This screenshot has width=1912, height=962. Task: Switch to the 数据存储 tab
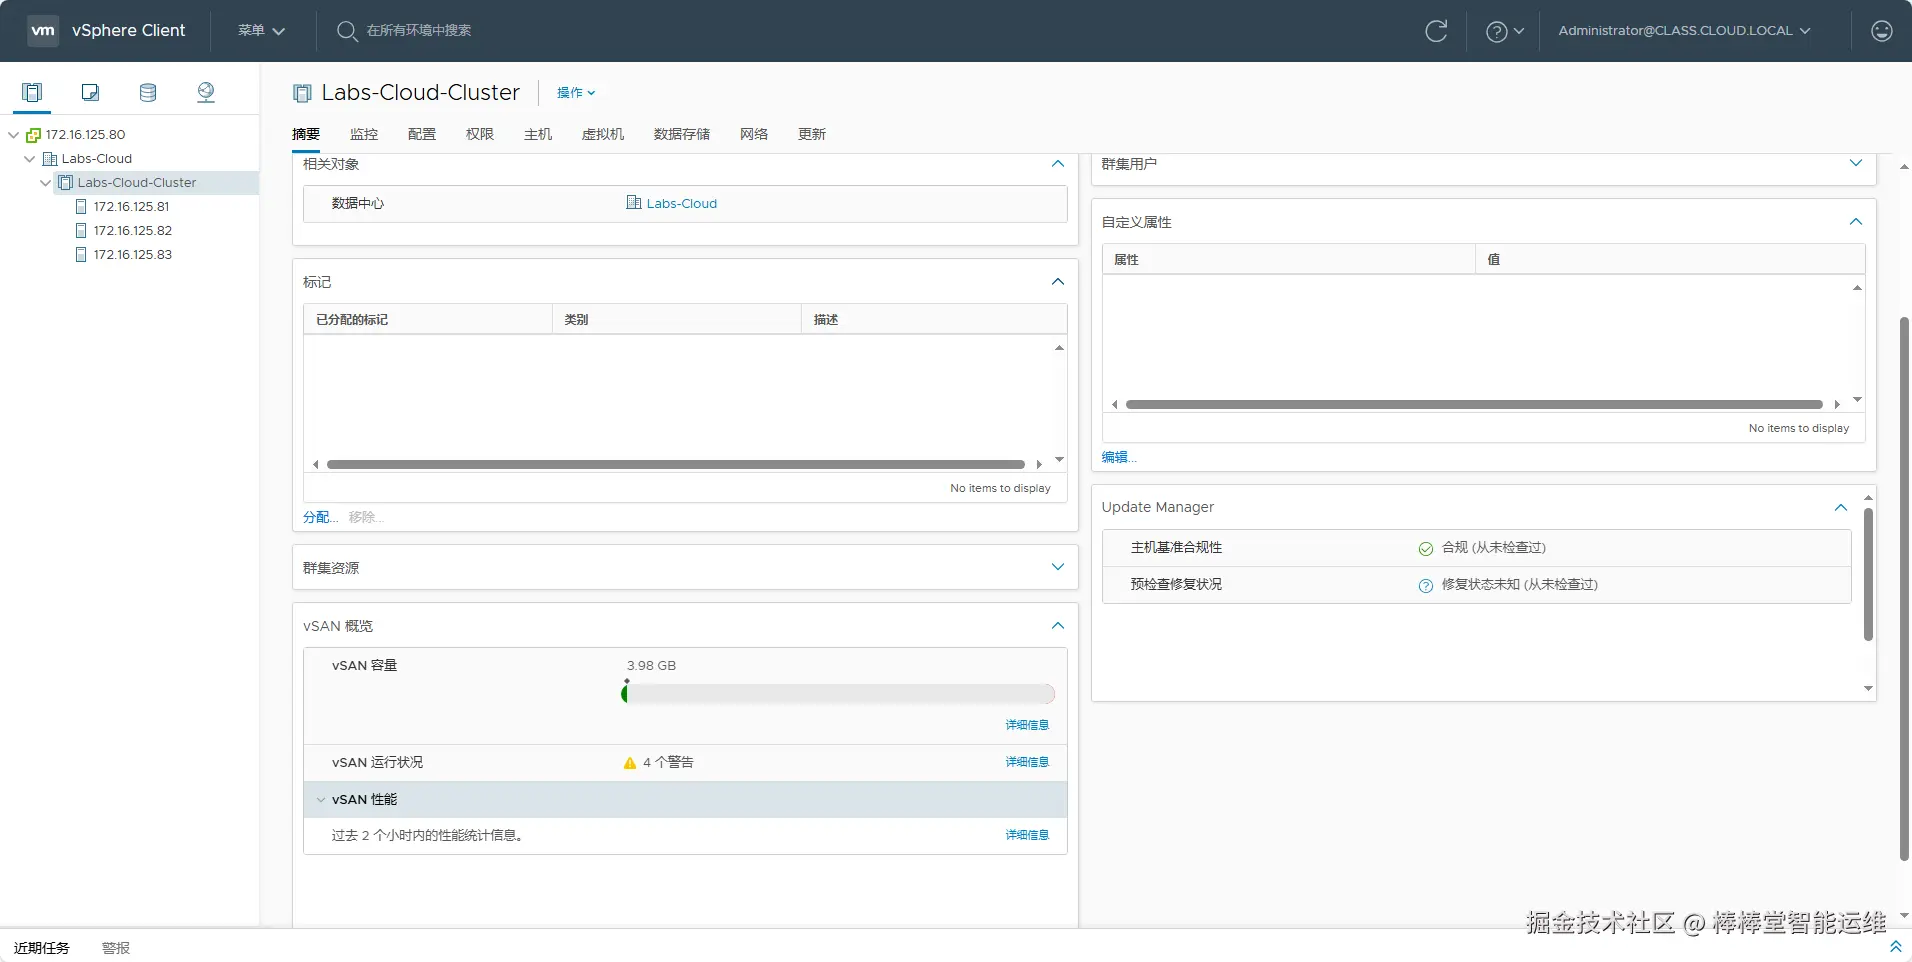(x=682, y=134)
